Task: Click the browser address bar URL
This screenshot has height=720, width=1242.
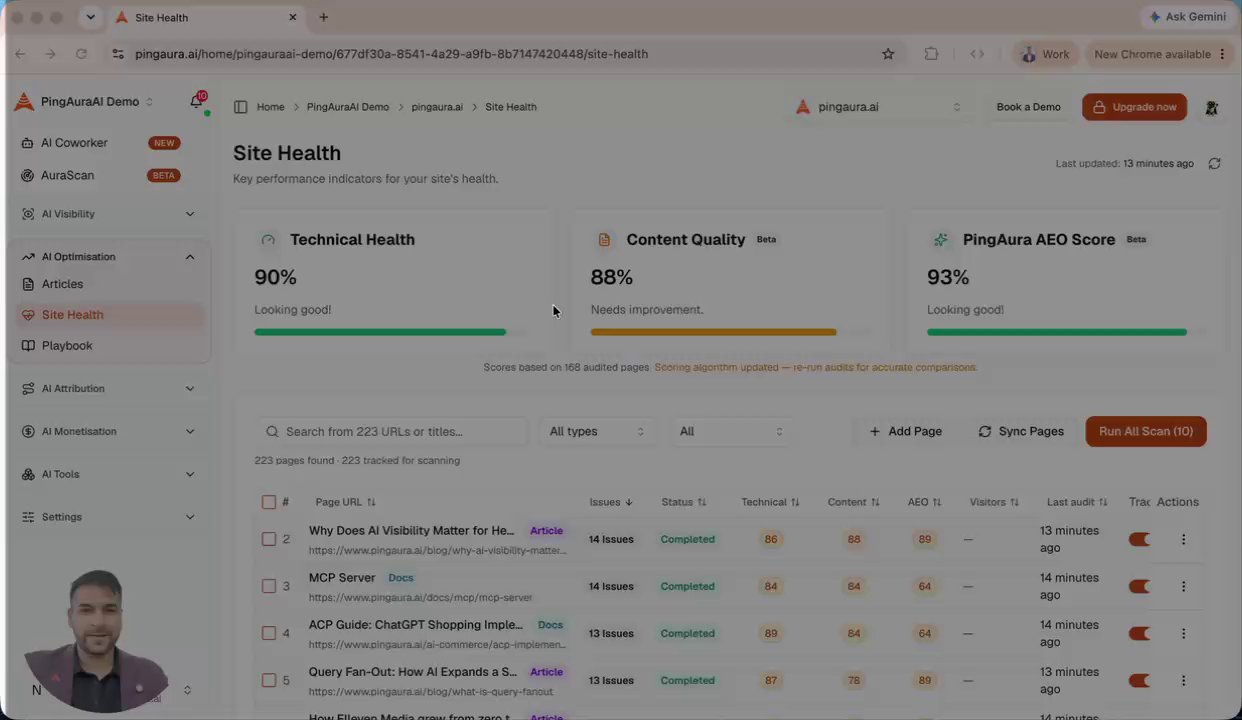Action: (391, 54)
